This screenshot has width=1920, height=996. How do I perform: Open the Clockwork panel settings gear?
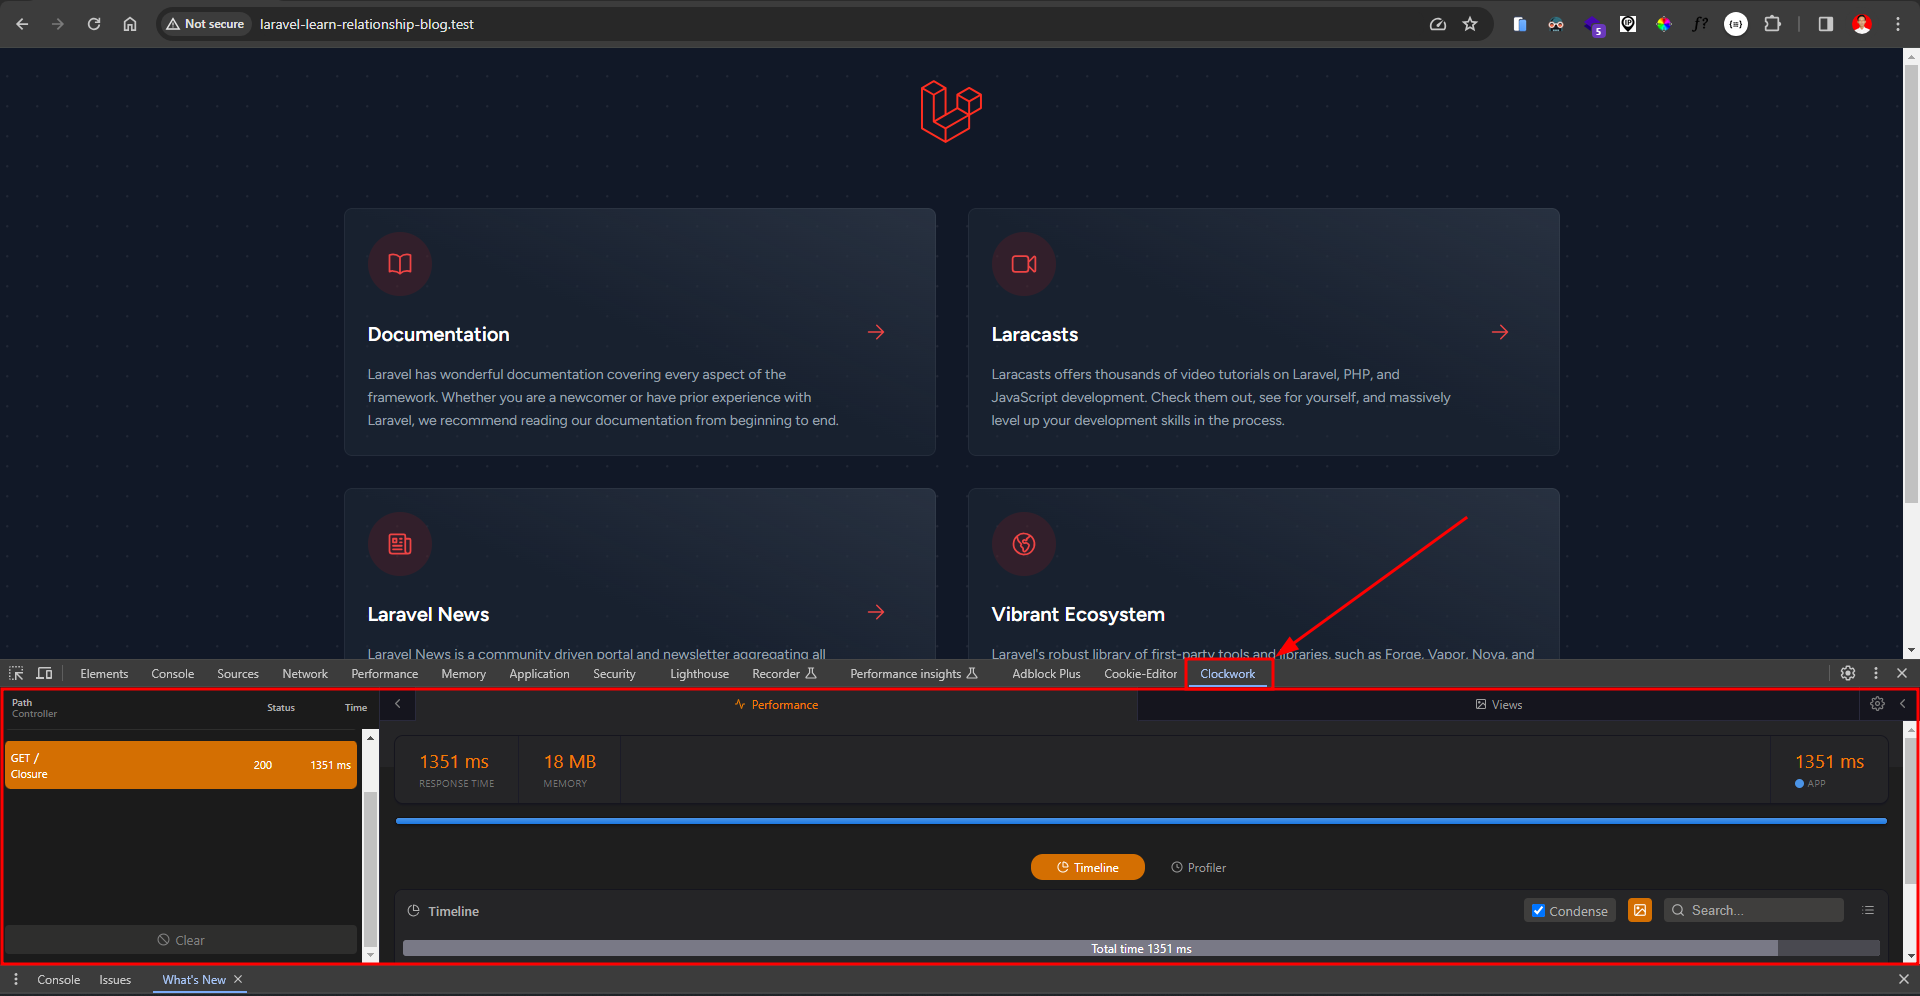(1877, 704)
